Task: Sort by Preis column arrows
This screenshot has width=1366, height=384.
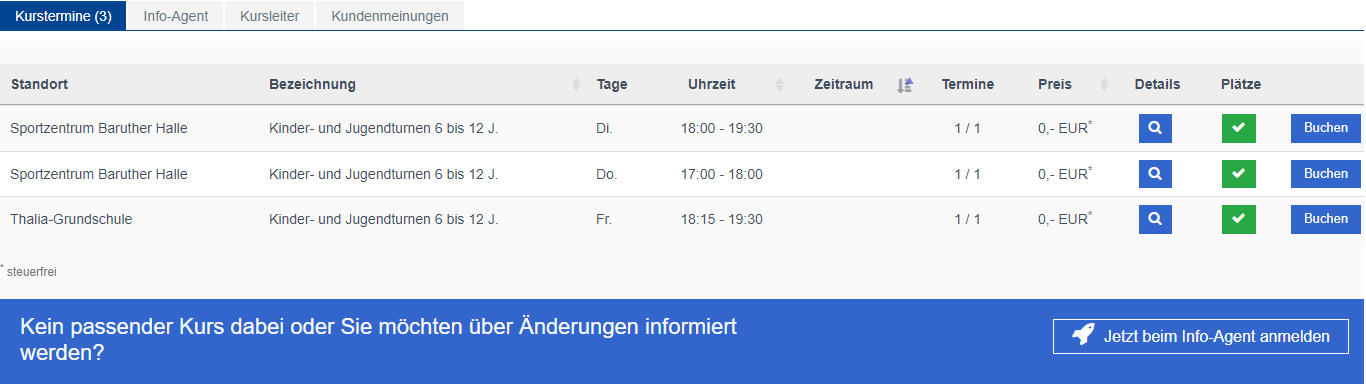Action: pos(1104,85)
